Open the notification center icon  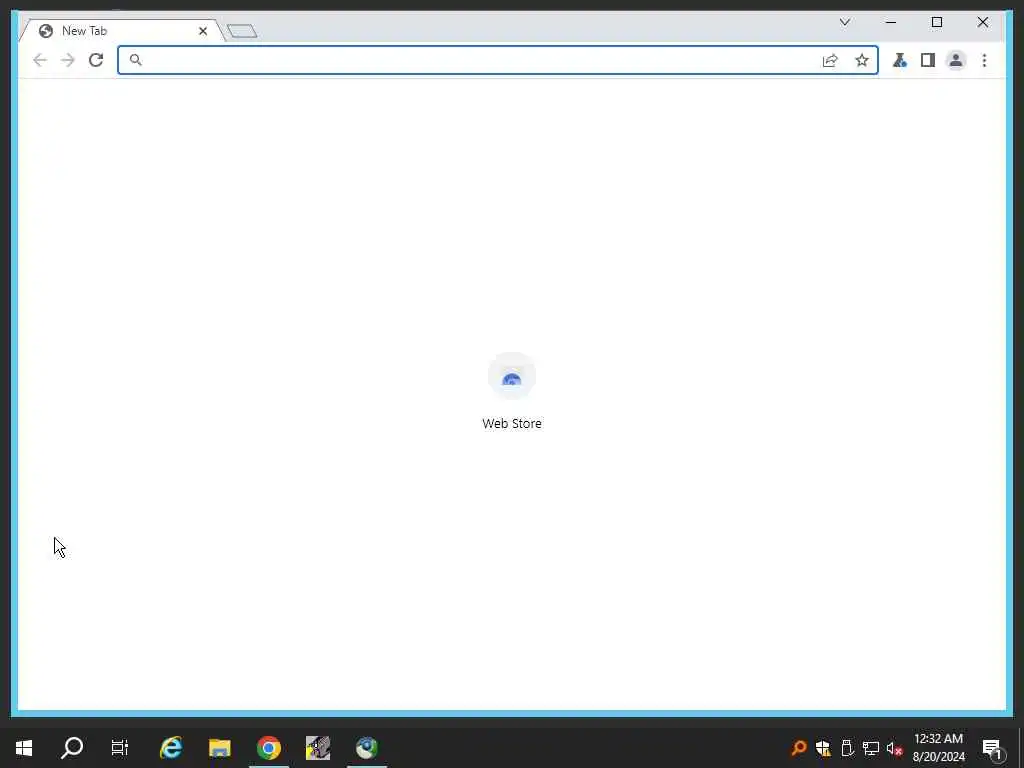click(992, 748)
